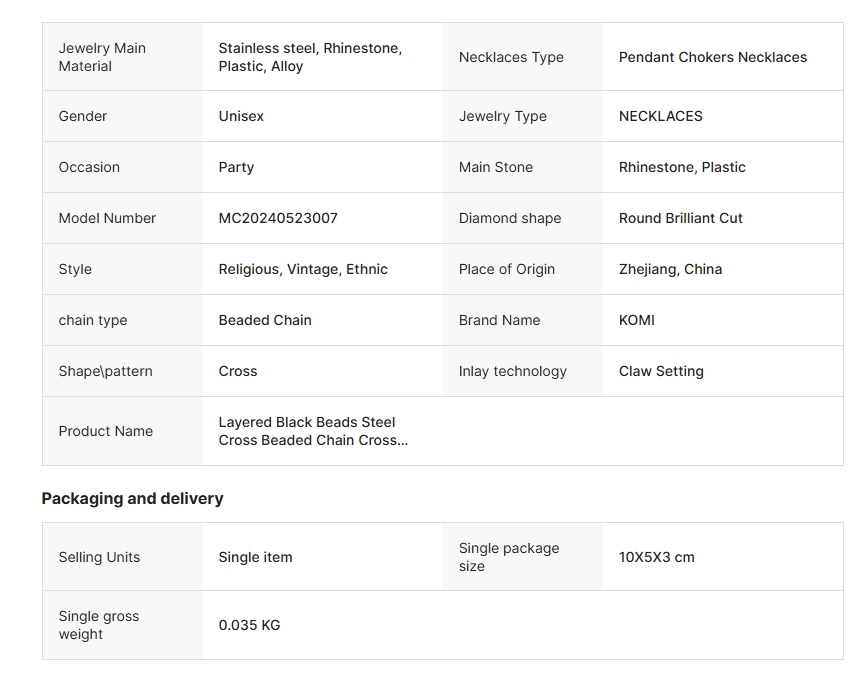Click model number MC20240523007

278,218
